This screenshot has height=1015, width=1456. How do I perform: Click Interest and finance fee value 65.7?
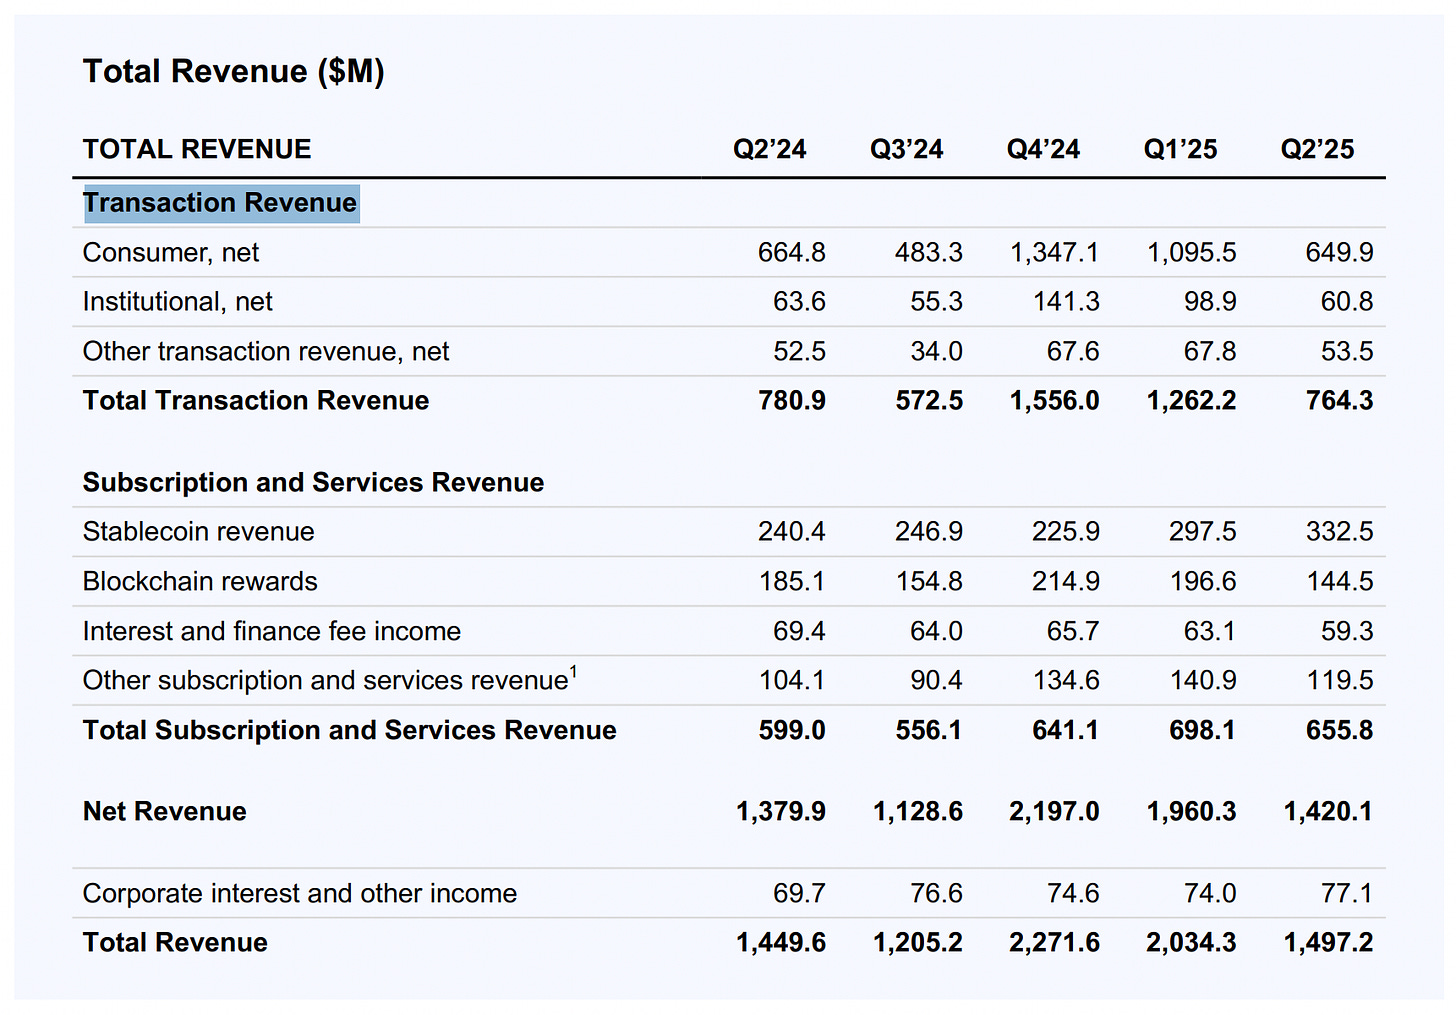(x=1073, y=632)
